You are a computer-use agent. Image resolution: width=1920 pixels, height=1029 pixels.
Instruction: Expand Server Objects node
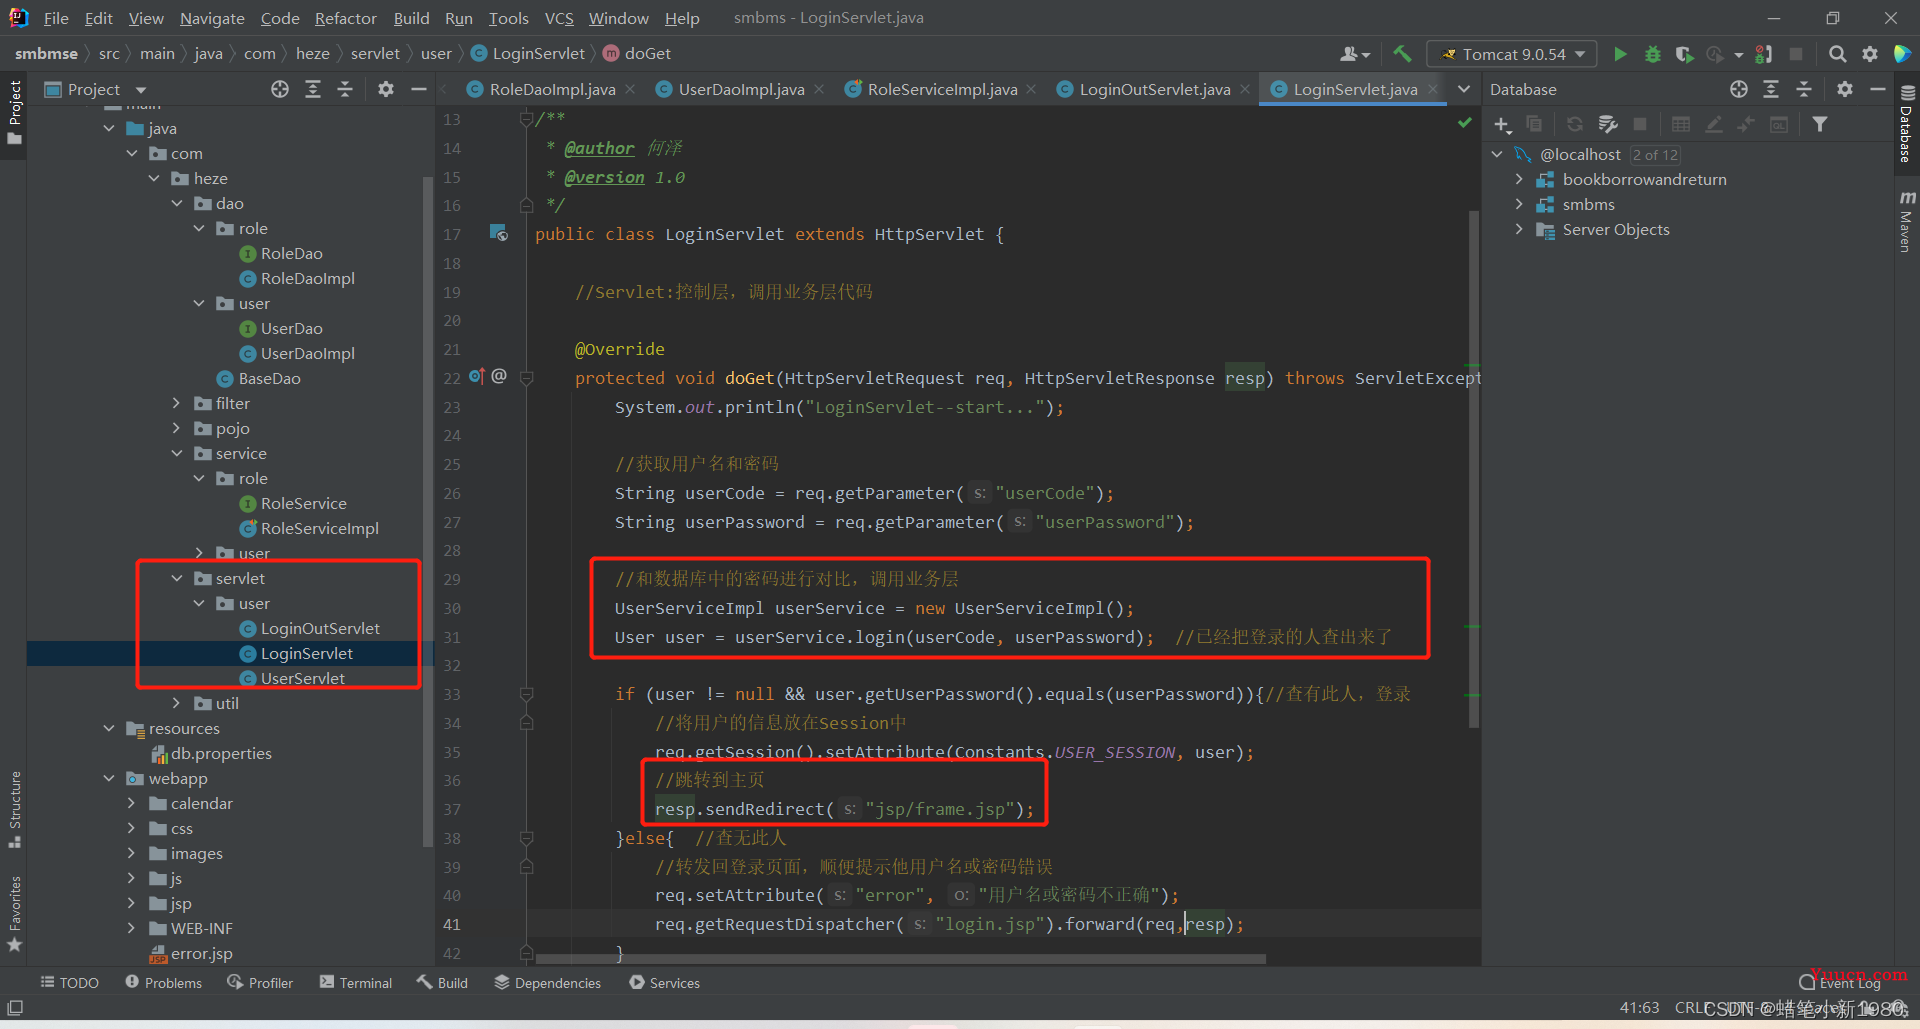[x=1519, y=229]
